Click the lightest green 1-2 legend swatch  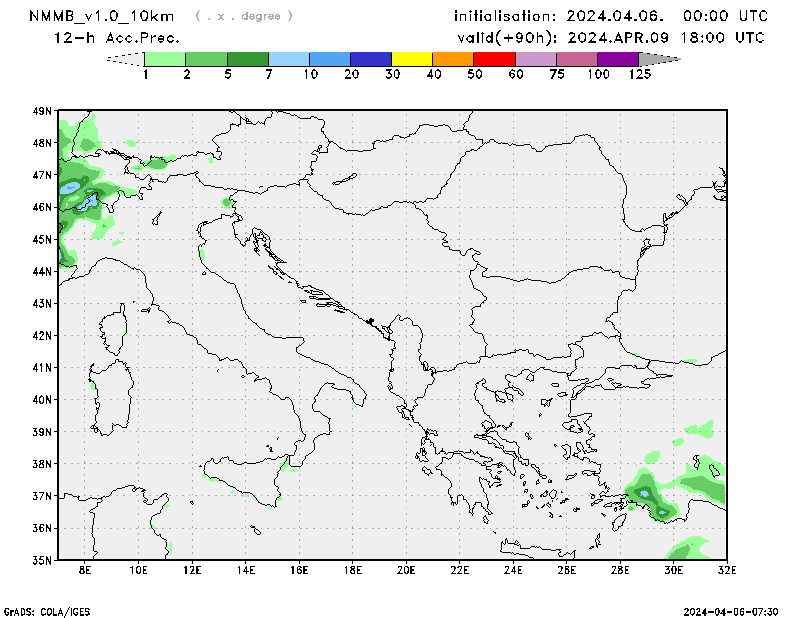tap(166, 59)
